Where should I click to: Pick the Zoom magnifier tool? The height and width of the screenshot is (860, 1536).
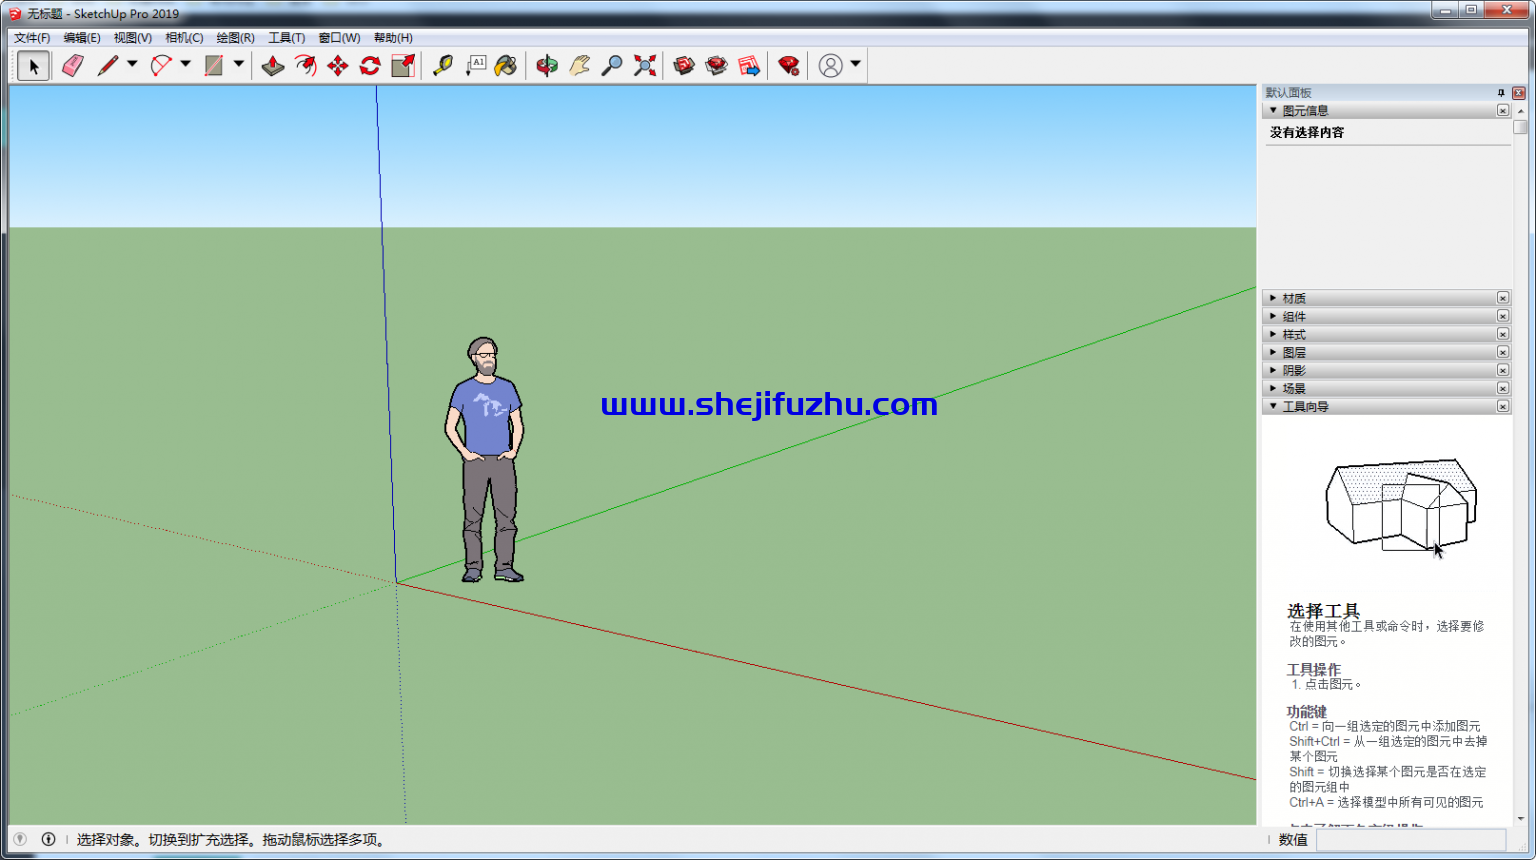tap(612, 66)
